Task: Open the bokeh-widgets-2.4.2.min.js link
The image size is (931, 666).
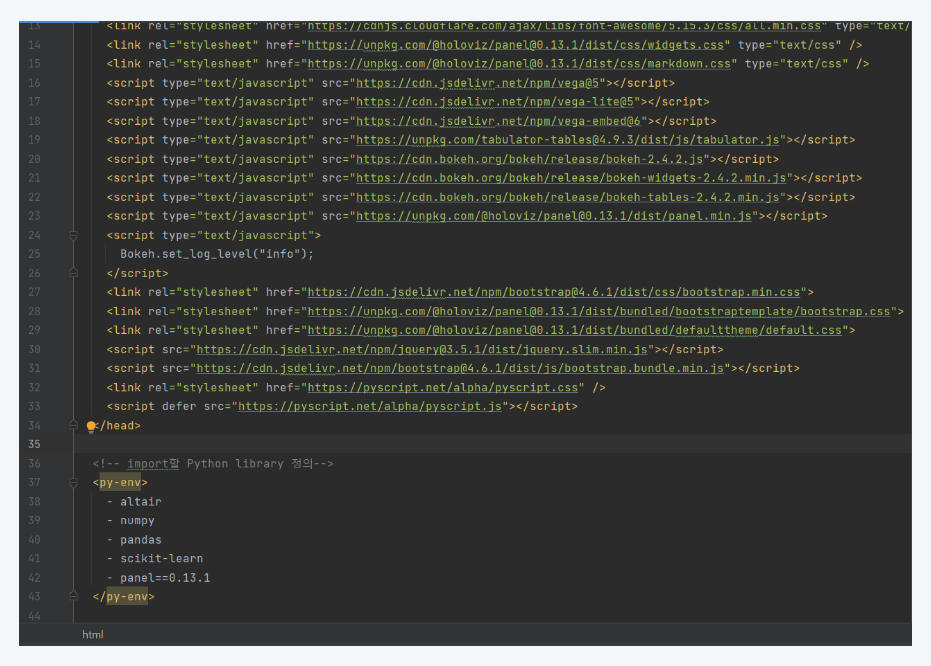Action: tap(571, 178)
